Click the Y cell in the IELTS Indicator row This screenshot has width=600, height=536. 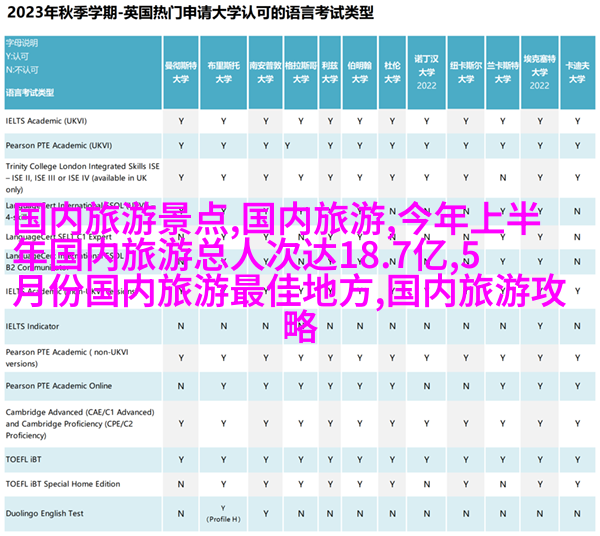540,326
